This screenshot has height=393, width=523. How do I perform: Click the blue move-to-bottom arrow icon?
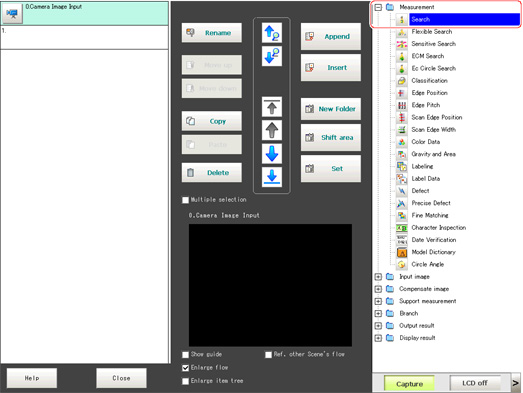(272, 177)
